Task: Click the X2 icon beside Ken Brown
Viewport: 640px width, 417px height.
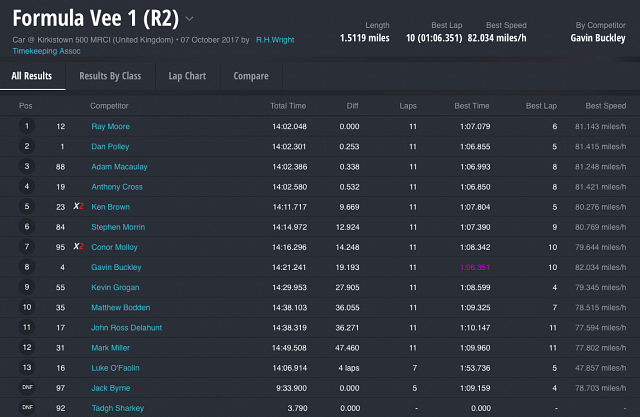Action: coord(79,206)
